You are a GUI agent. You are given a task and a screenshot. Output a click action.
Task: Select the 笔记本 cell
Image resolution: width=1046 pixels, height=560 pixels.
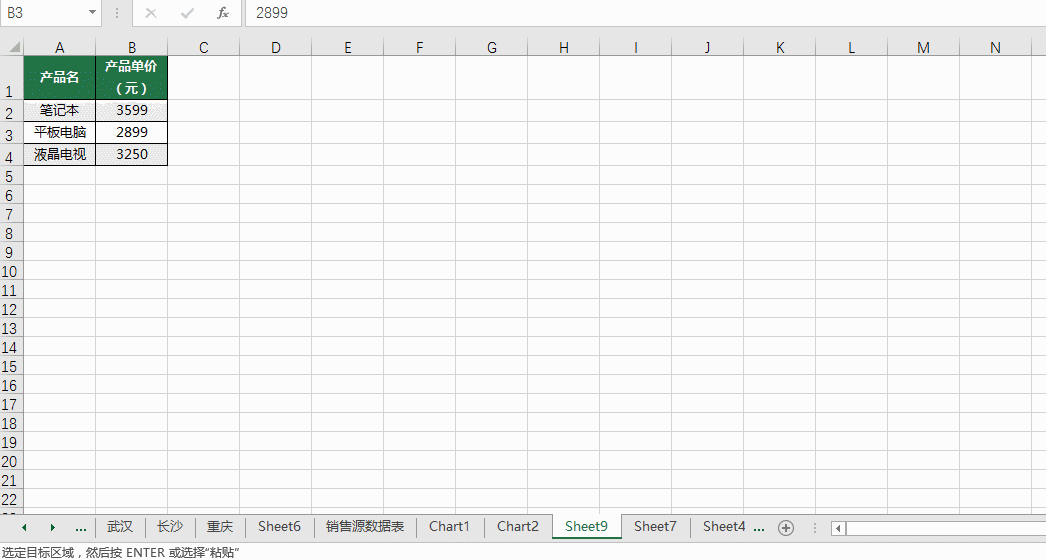pos(59,111)
